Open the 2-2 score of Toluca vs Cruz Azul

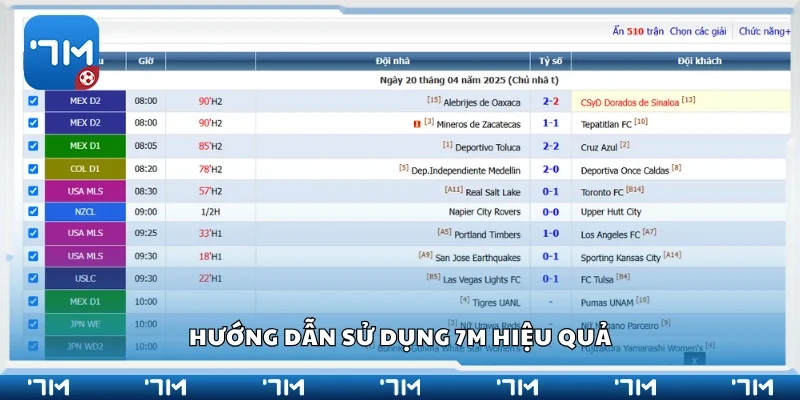coord(551,146)
